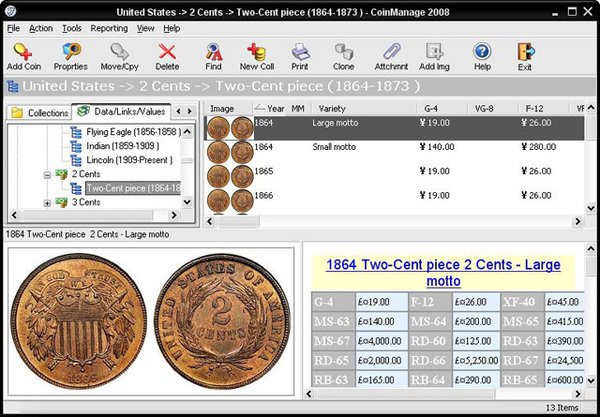The image size is (600, 417).
Task: Clone the selected coin
Action: pos(344,56)
